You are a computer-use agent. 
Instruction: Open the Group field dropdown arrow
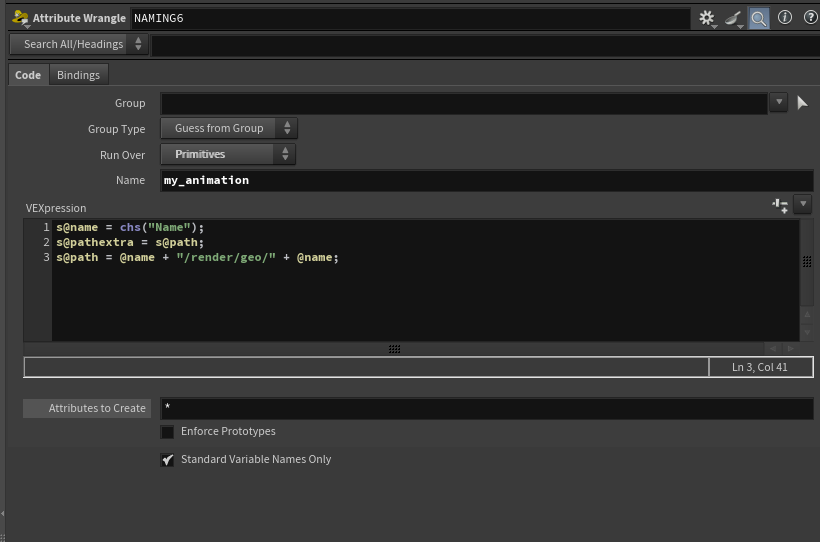(x=778, y=102)
